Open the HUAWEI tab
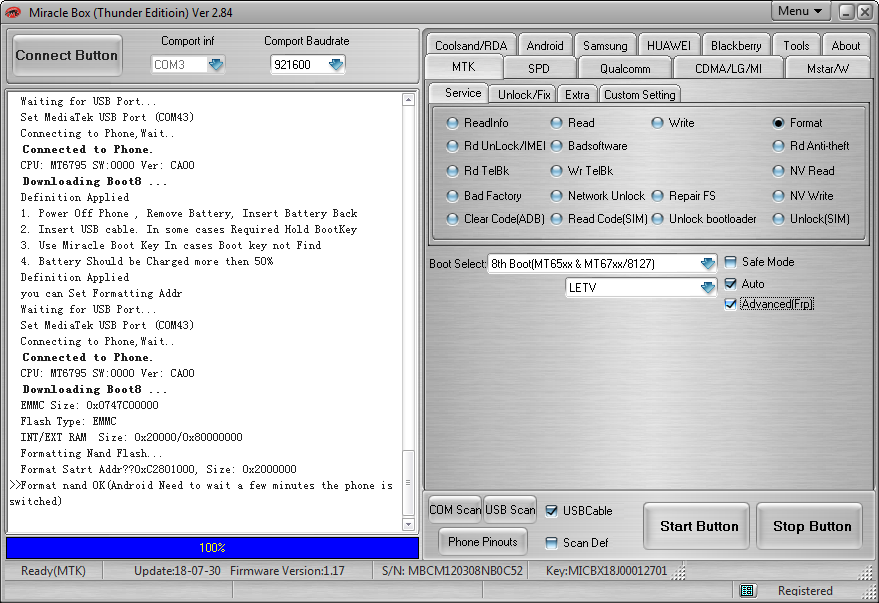This screenshot has width=879, height=603. coord(669,45)
